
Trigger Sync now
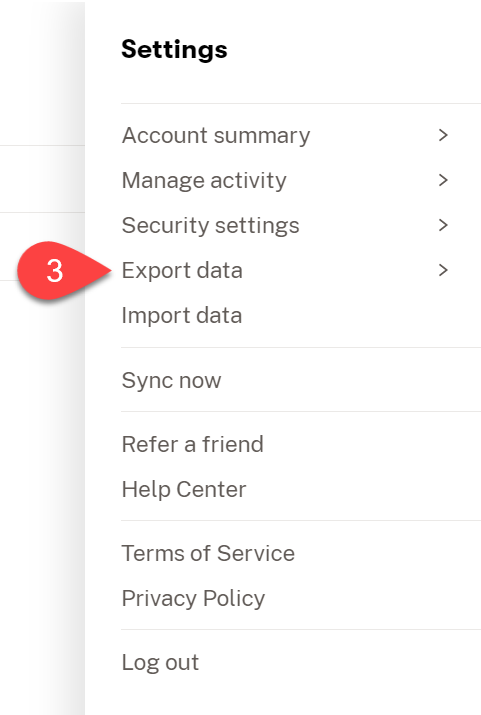171,380
